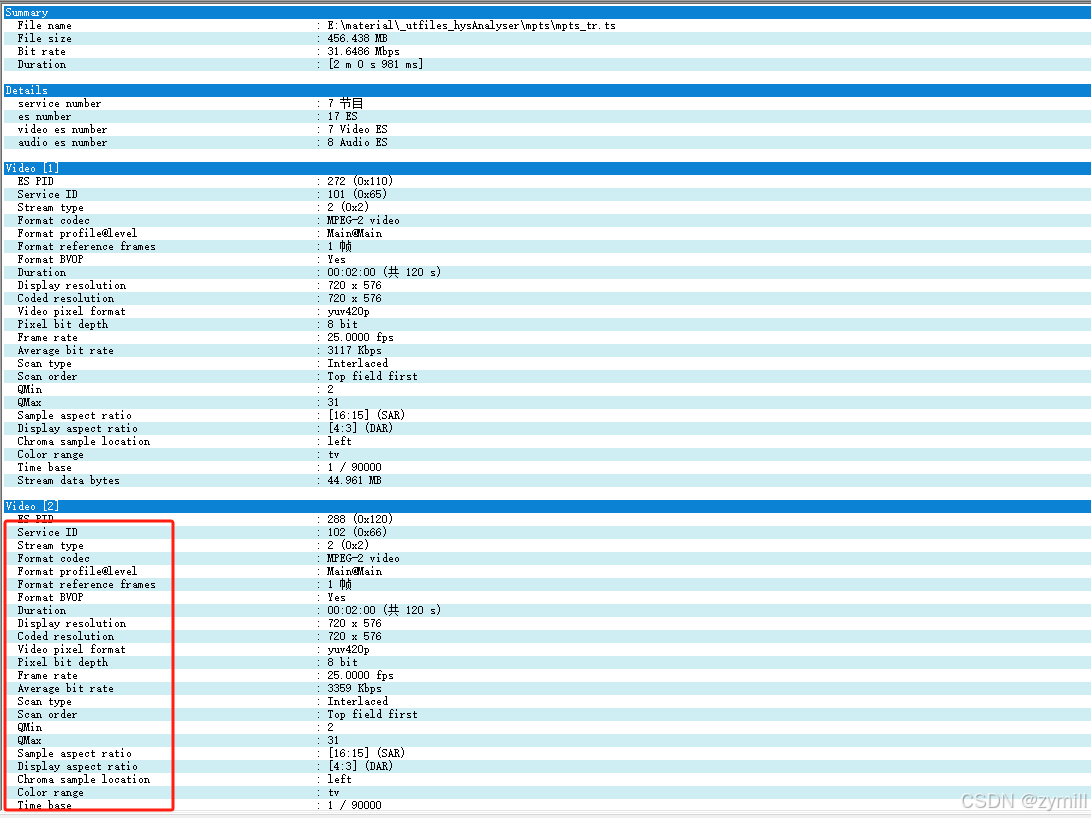Select ES PID value 272 (0x110)

pos(360,182)
